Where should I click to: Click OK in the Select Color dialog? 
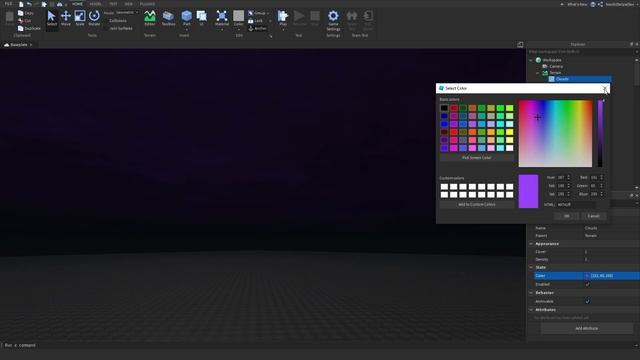click(567, 216)
